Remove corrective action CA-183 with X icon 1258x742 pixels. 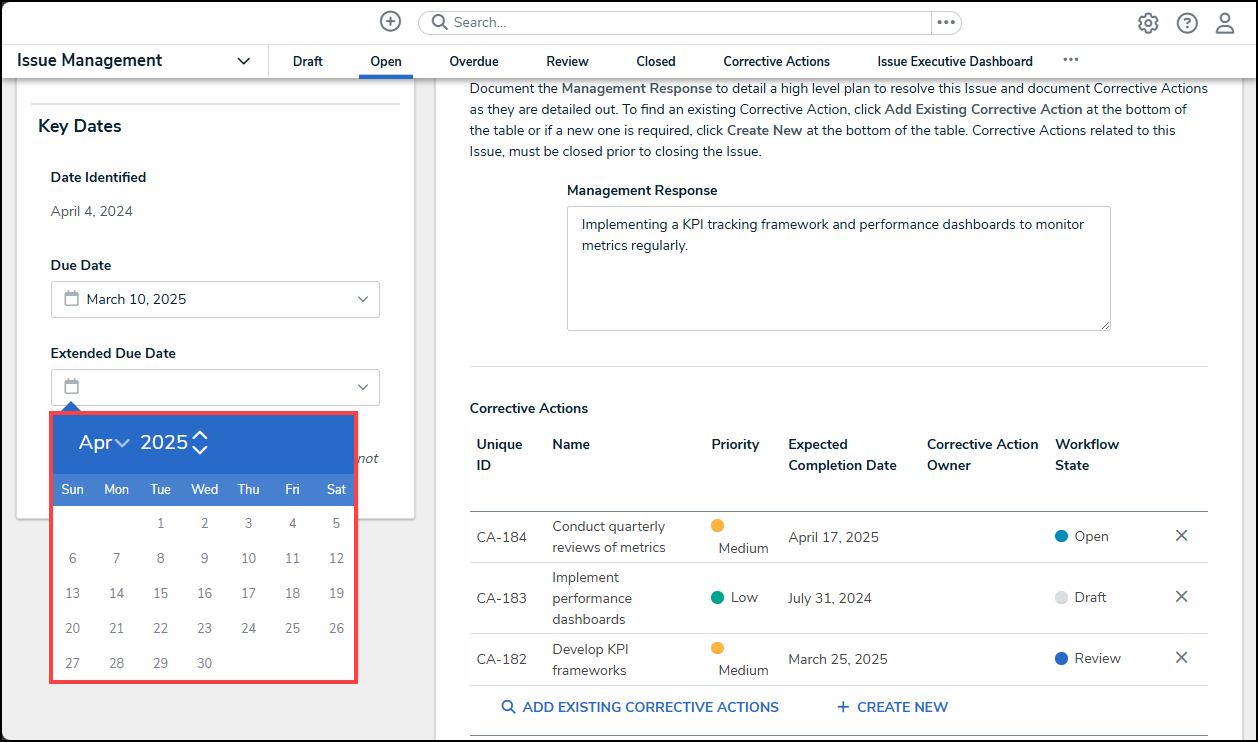(x=1181, y=597)
